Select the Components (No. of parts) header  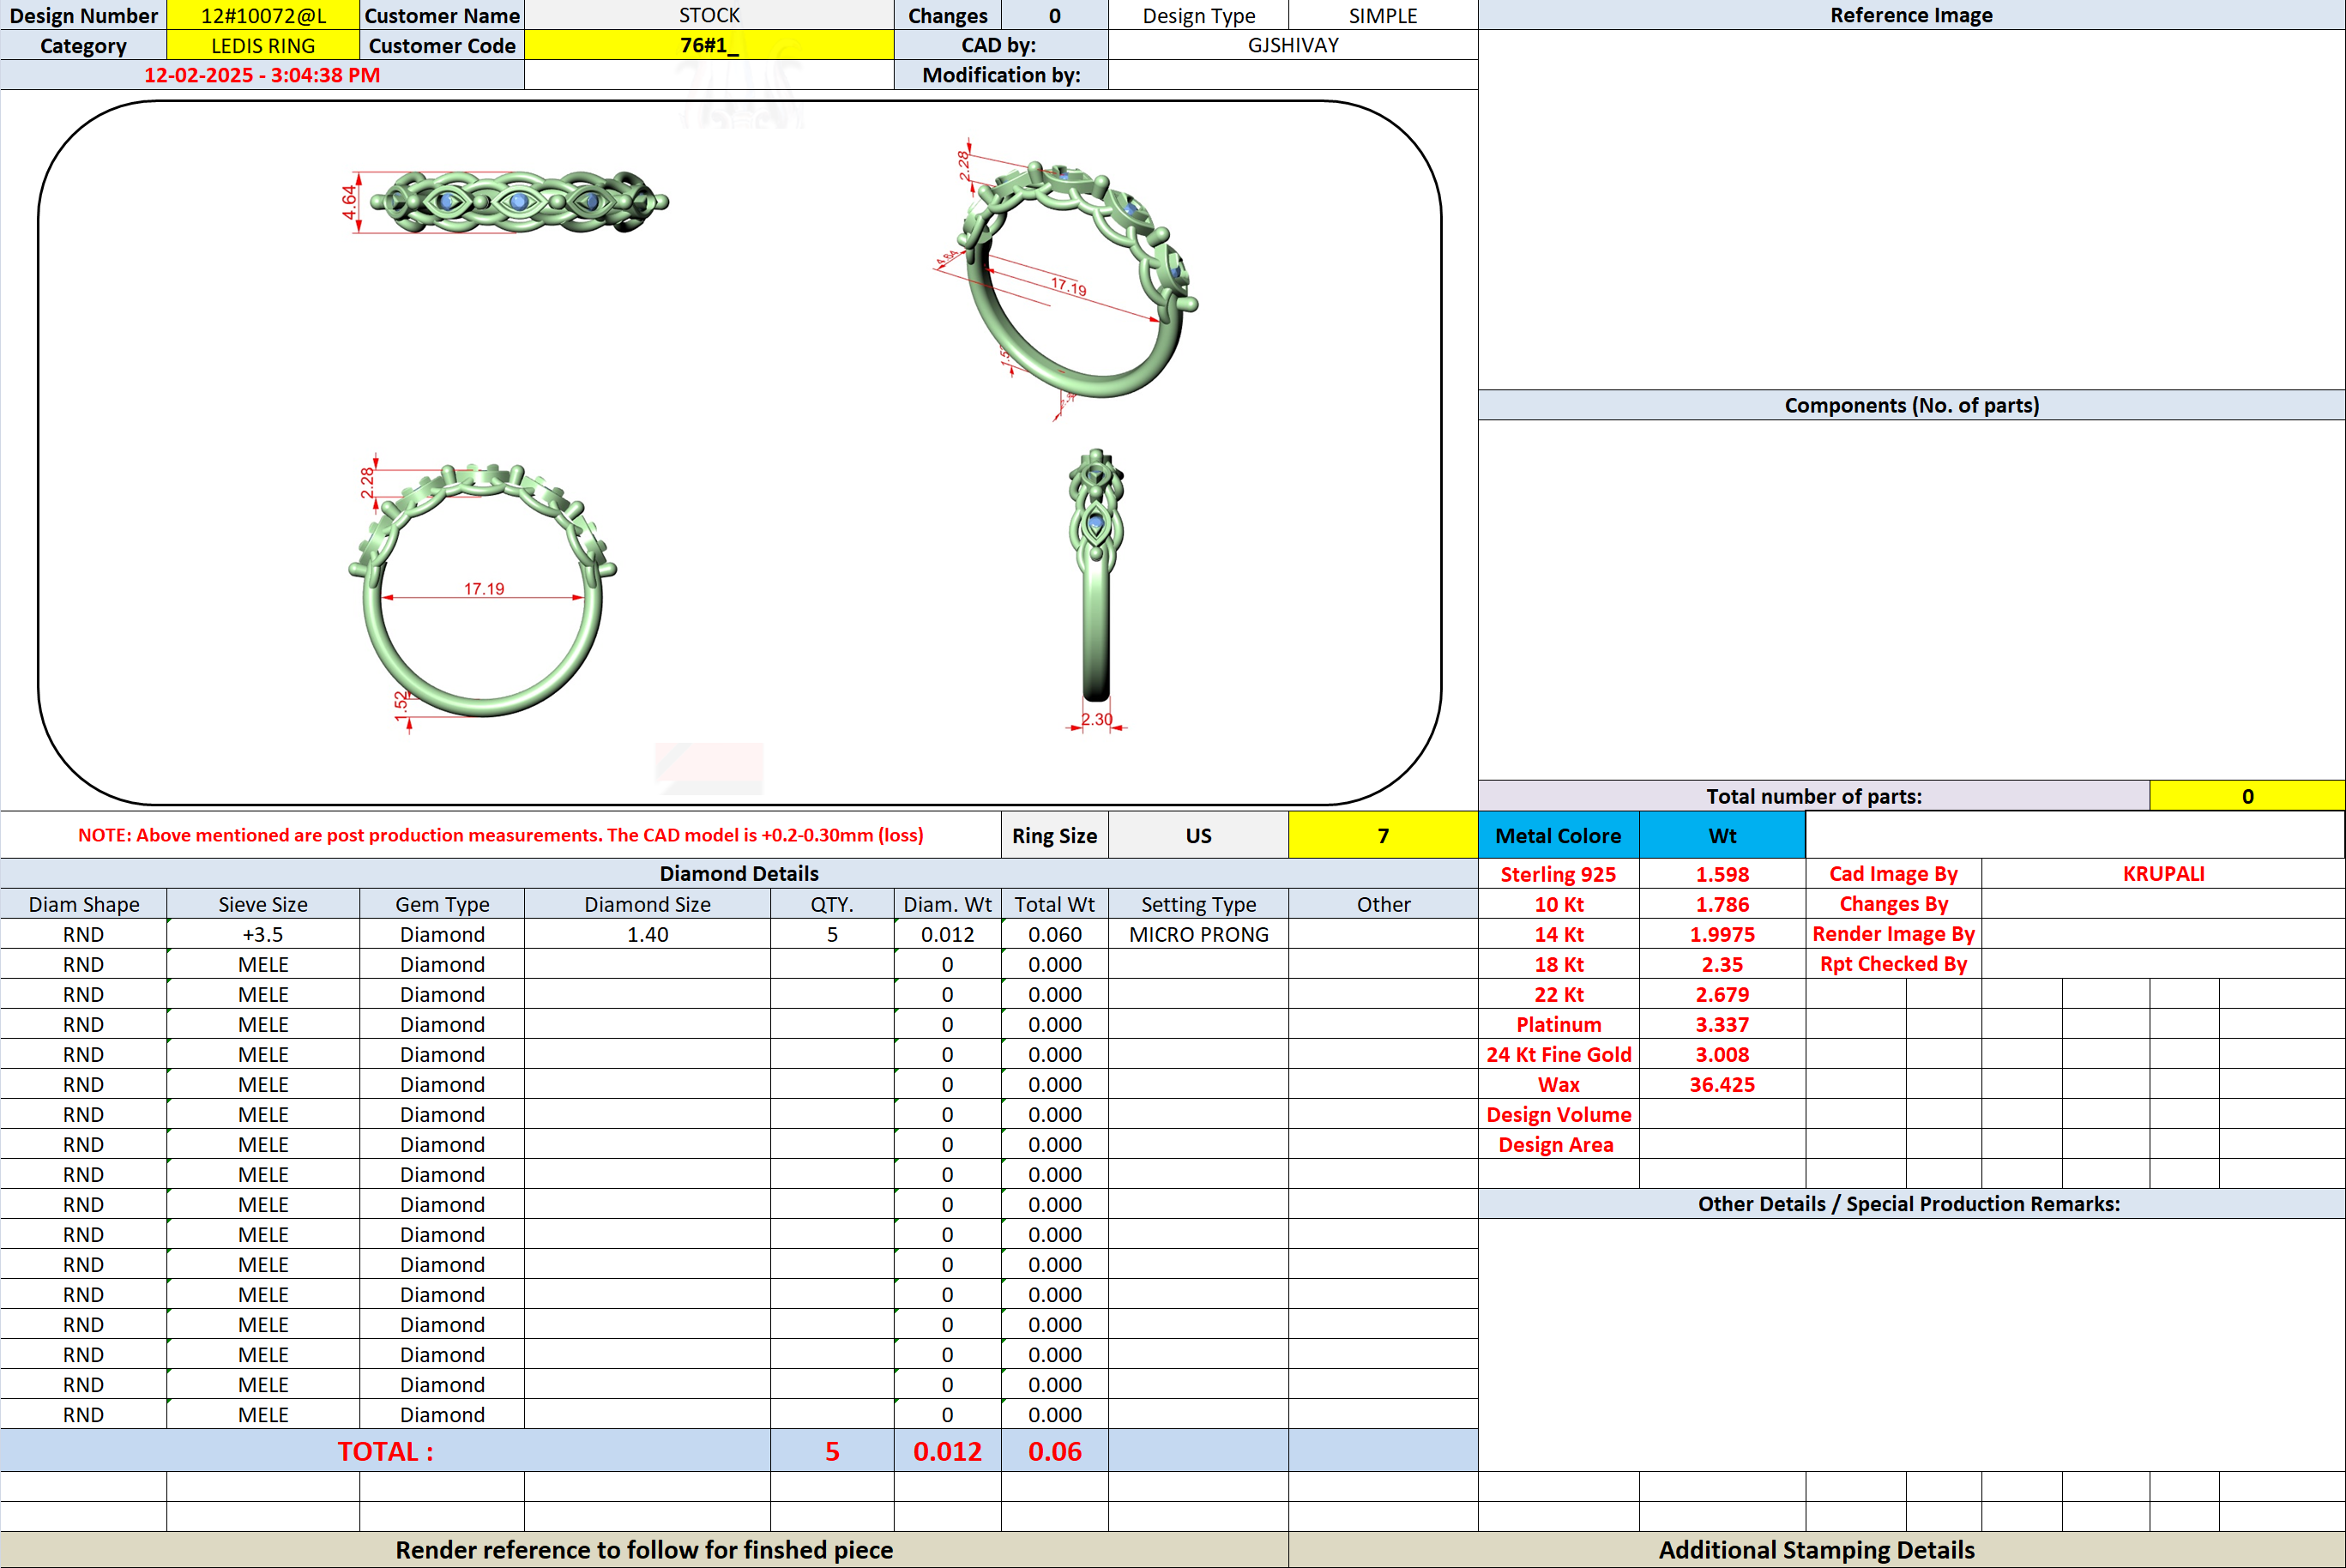click(1911, 405)
